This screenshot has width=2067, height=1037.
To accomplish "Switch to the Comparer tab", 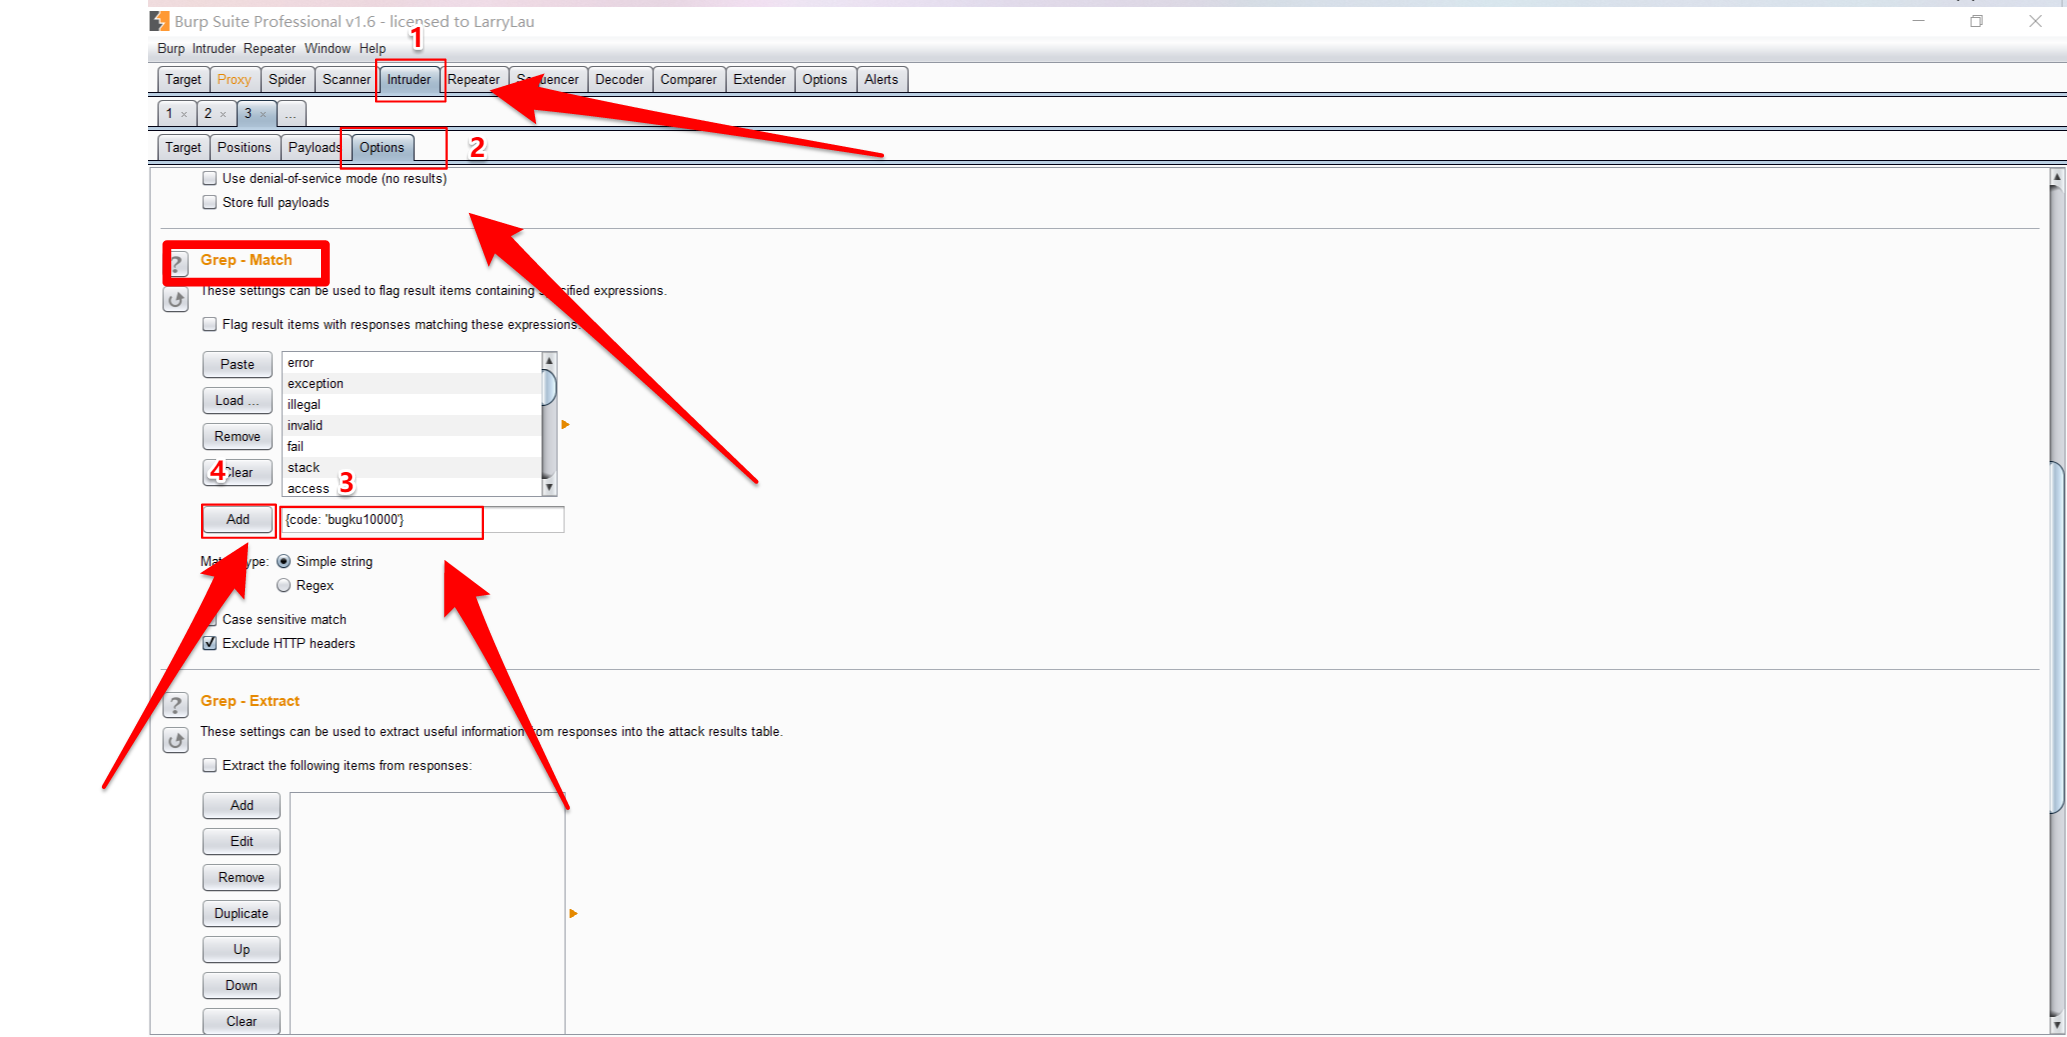I will (x=688, y=80).
